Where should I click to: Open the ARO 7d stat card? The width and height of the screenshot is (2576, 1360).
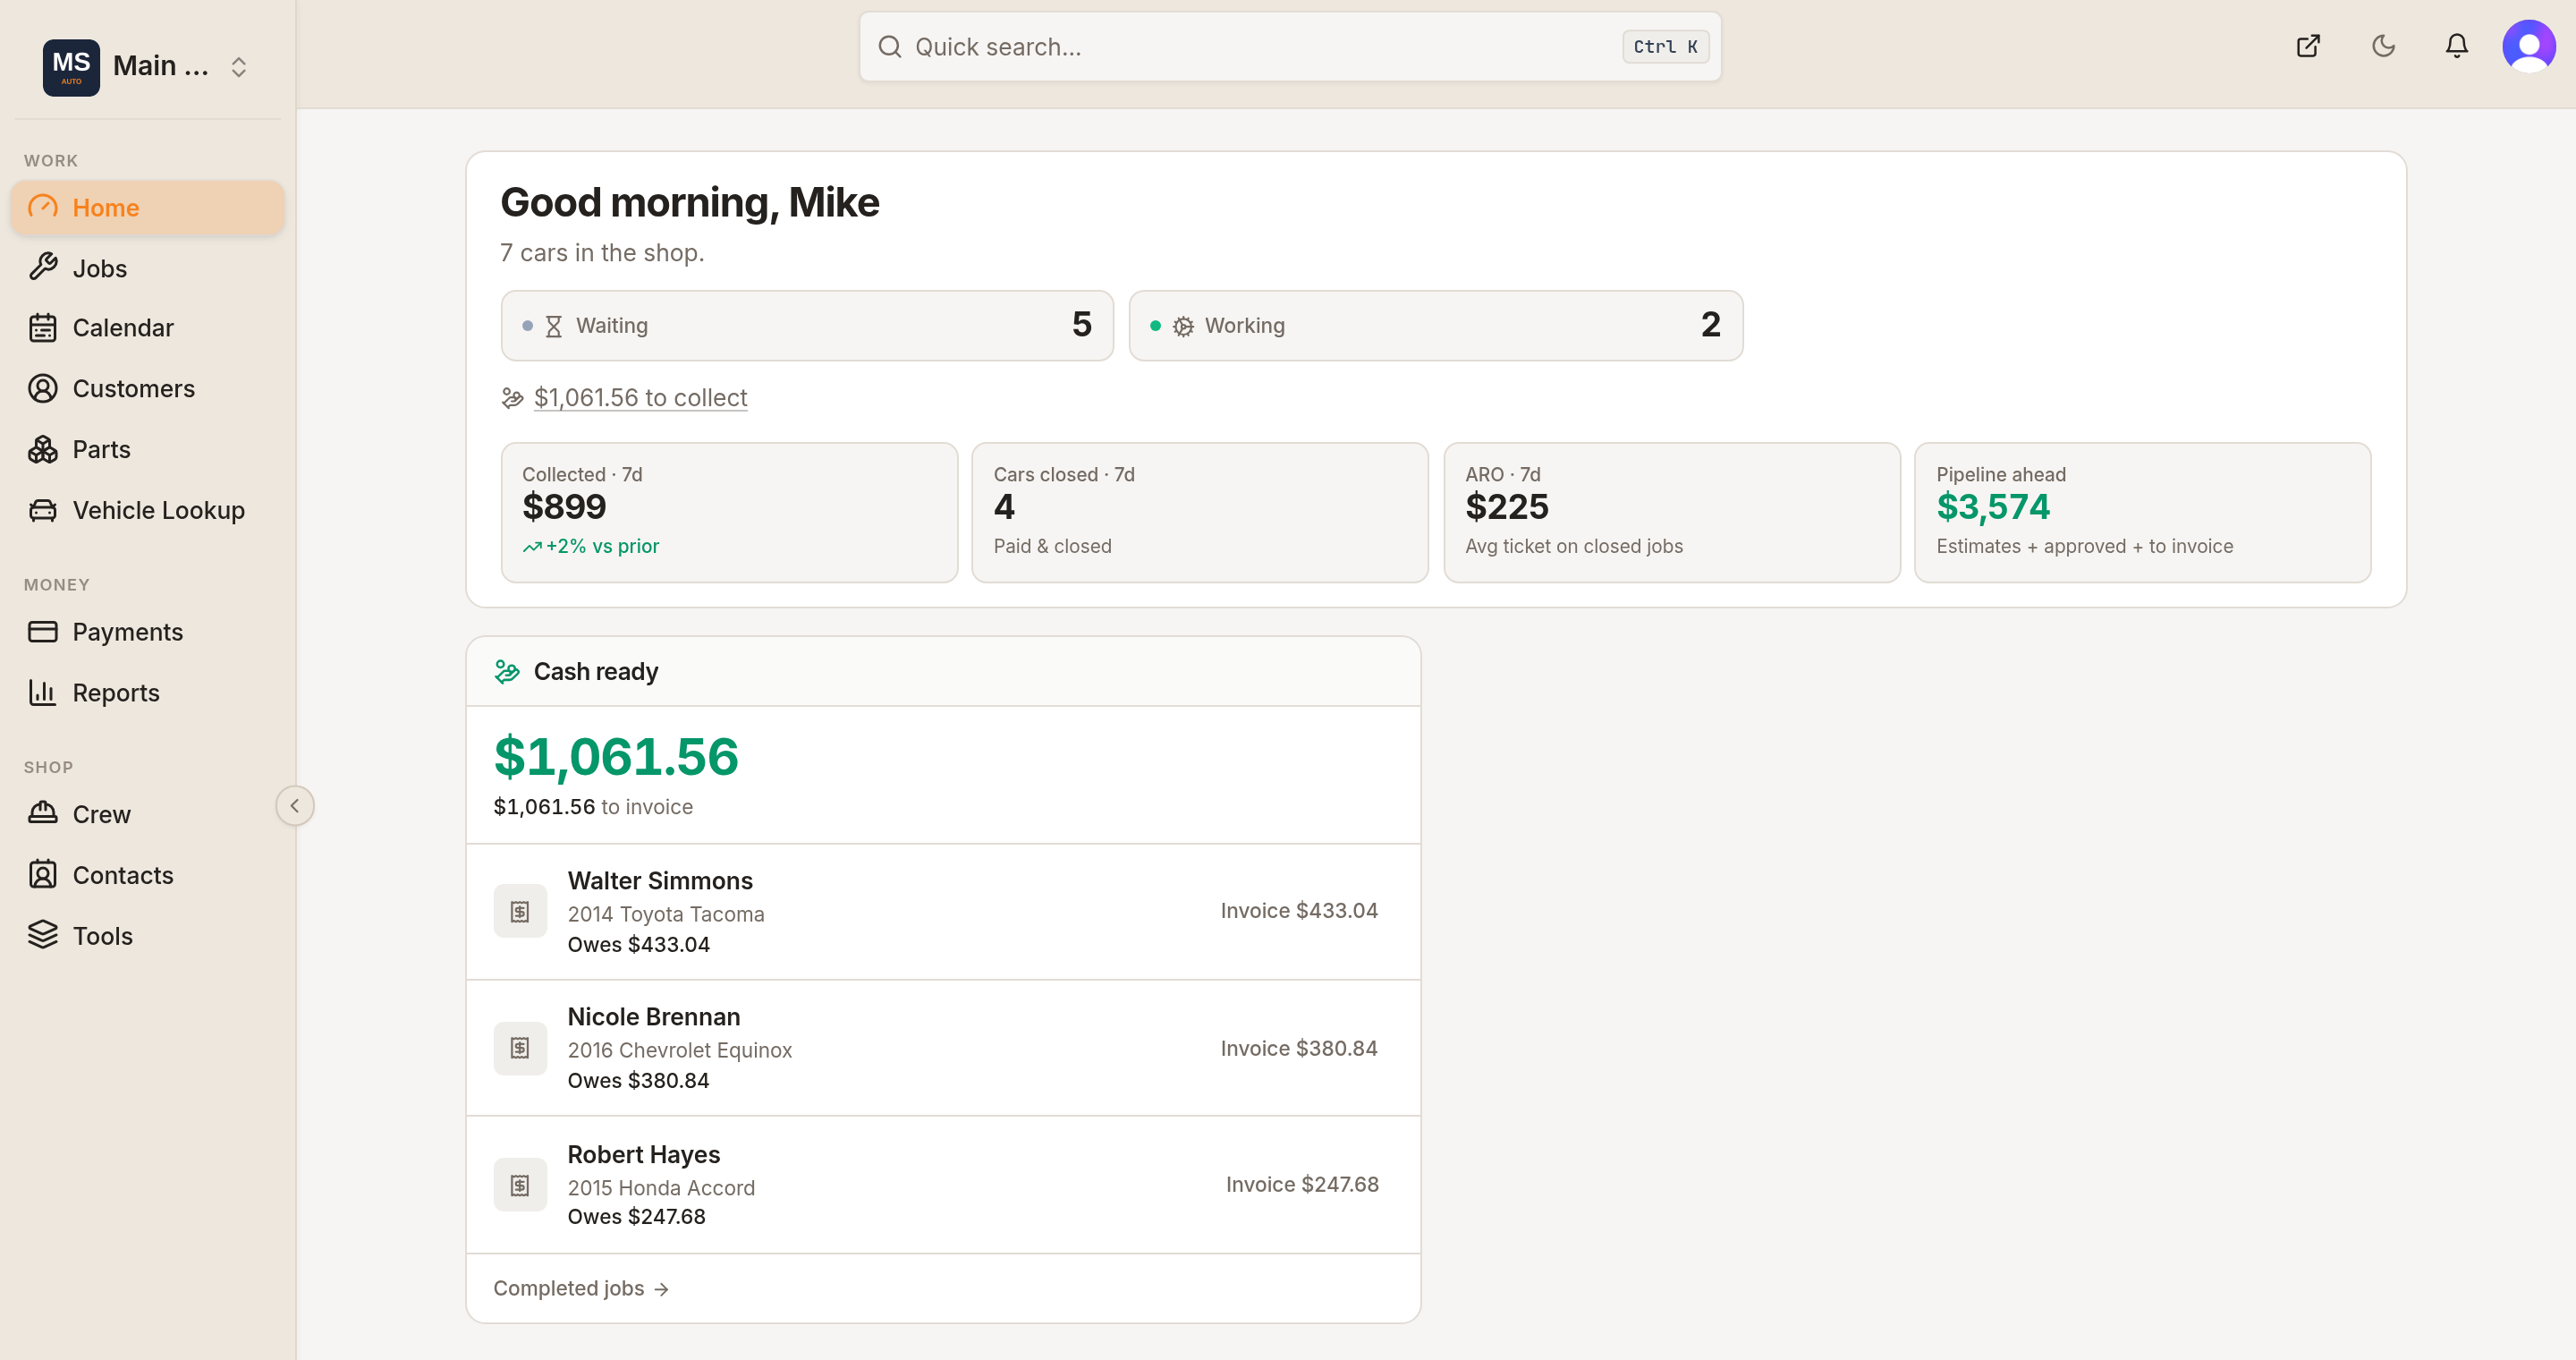pyautogui.click(x=1672, y=512)
